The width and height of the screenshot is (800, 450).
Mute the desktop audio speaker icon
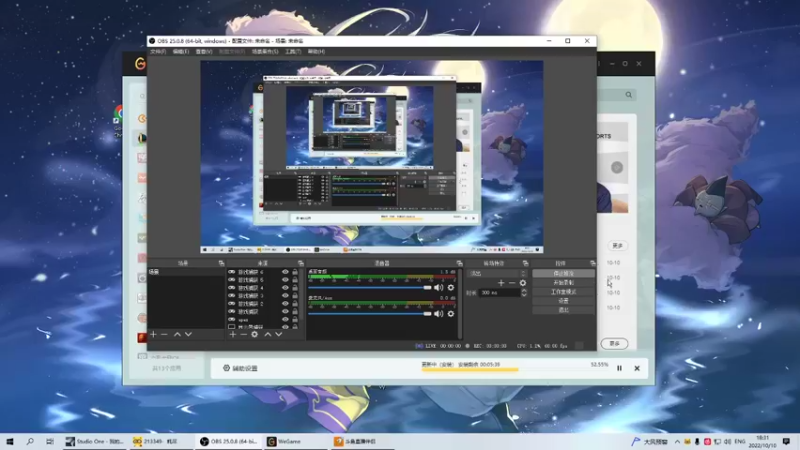[x=438, y=288]
